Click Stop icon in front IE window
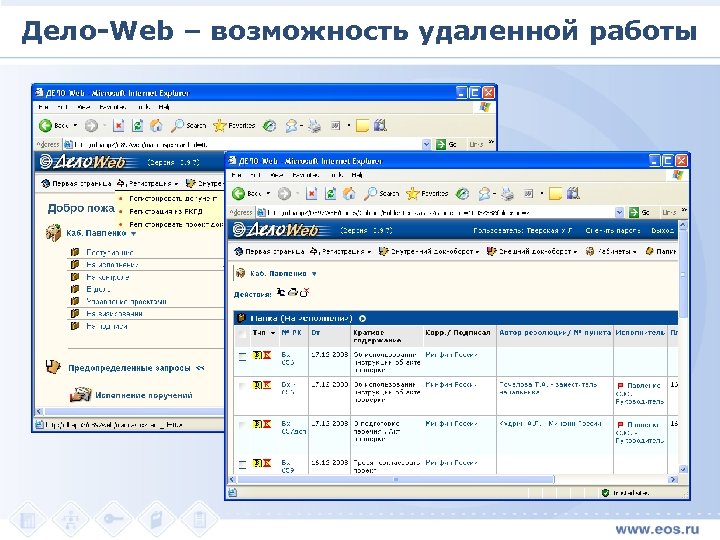Screen dimensions: 720x540 (x=311, y=194)
